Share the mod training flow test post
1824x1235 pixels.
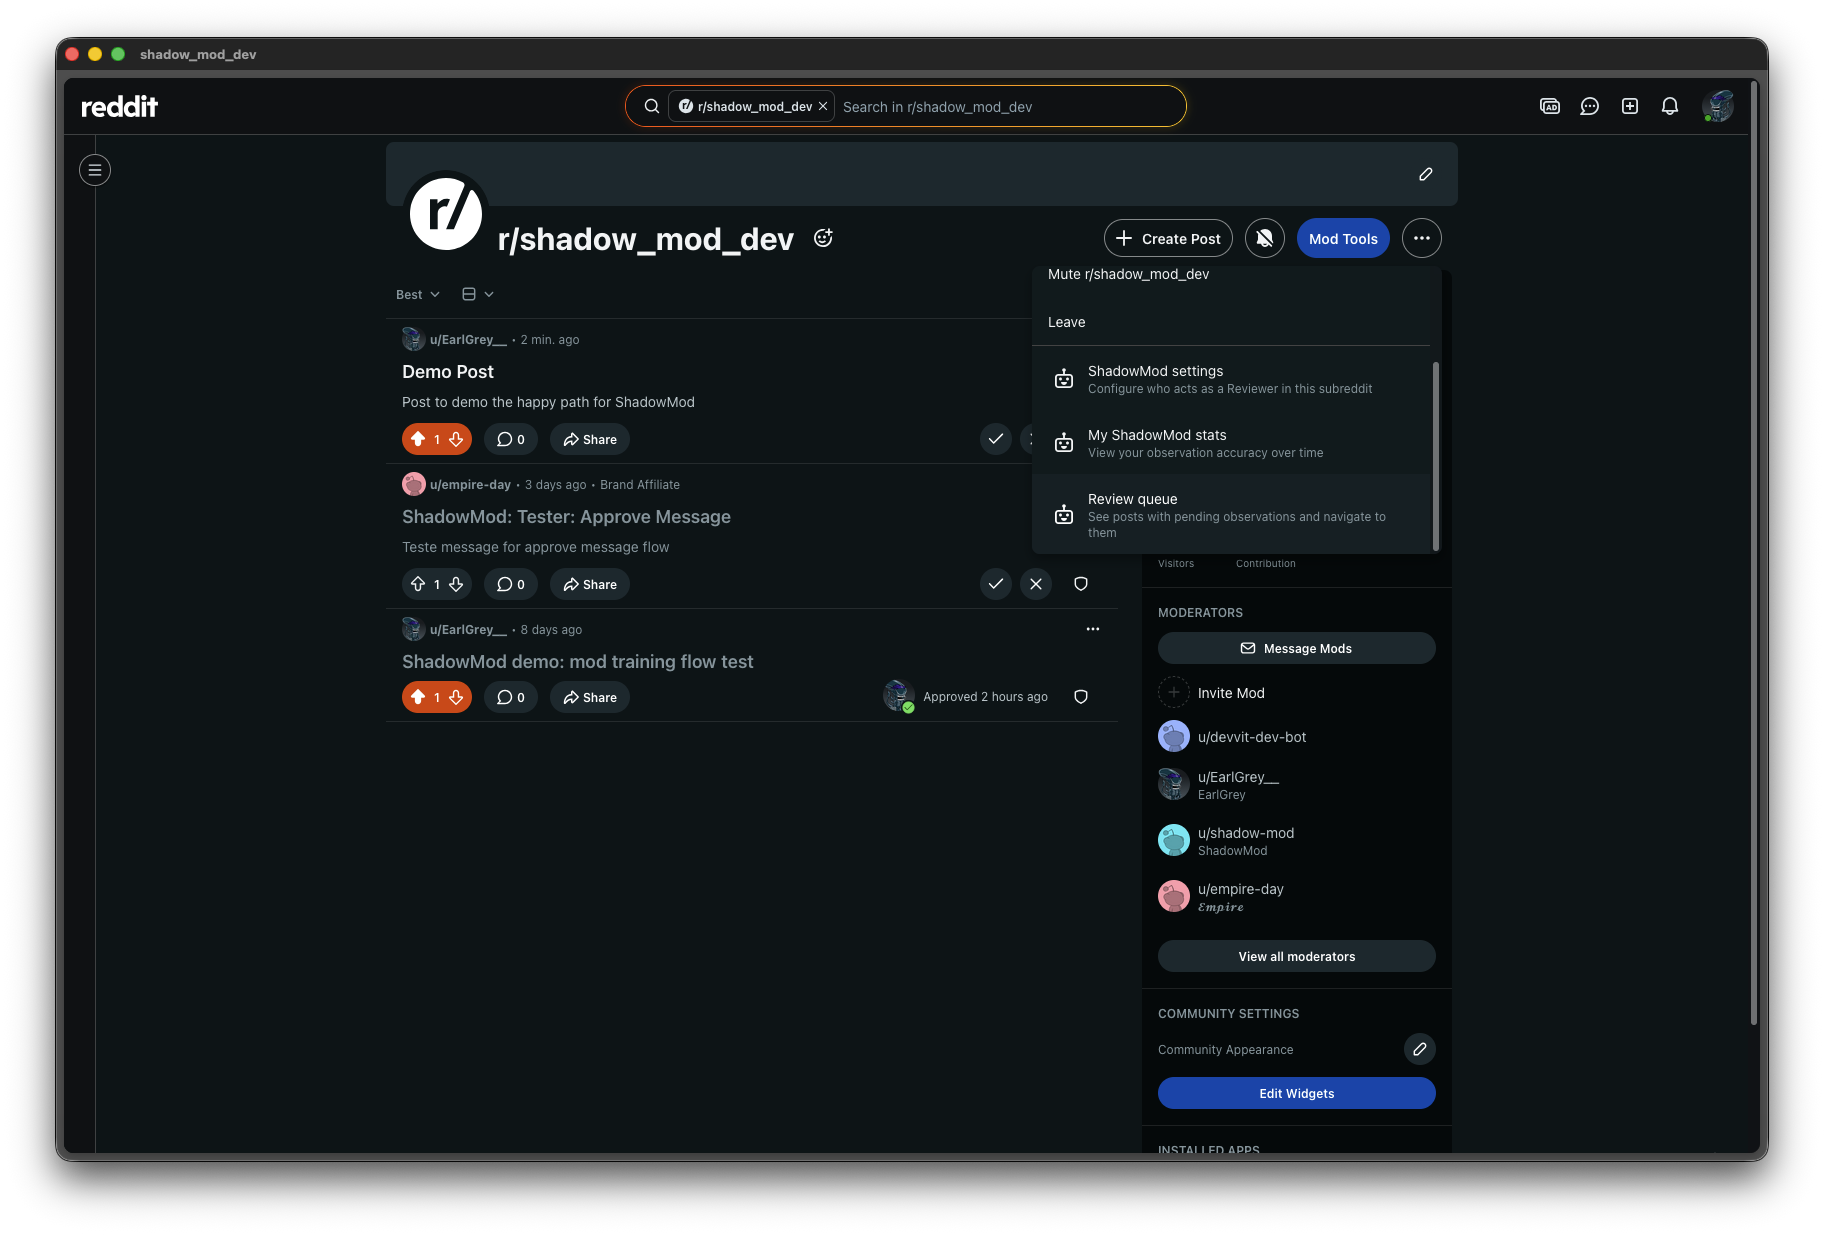pyautogui.click(x=590, y=697)
